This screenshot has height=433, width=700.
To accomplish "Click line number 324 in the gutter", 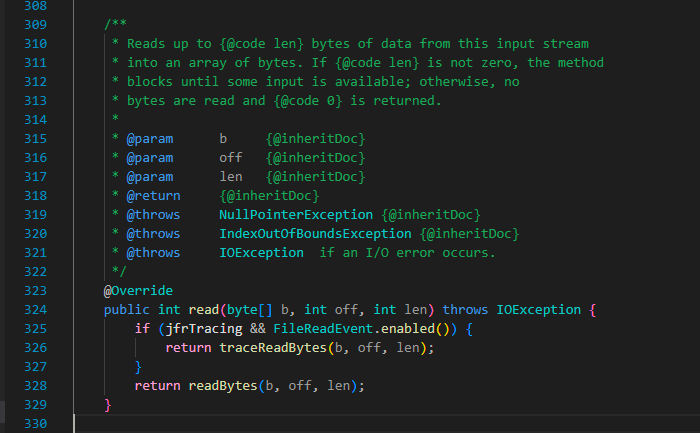I will tap(35, 310).
